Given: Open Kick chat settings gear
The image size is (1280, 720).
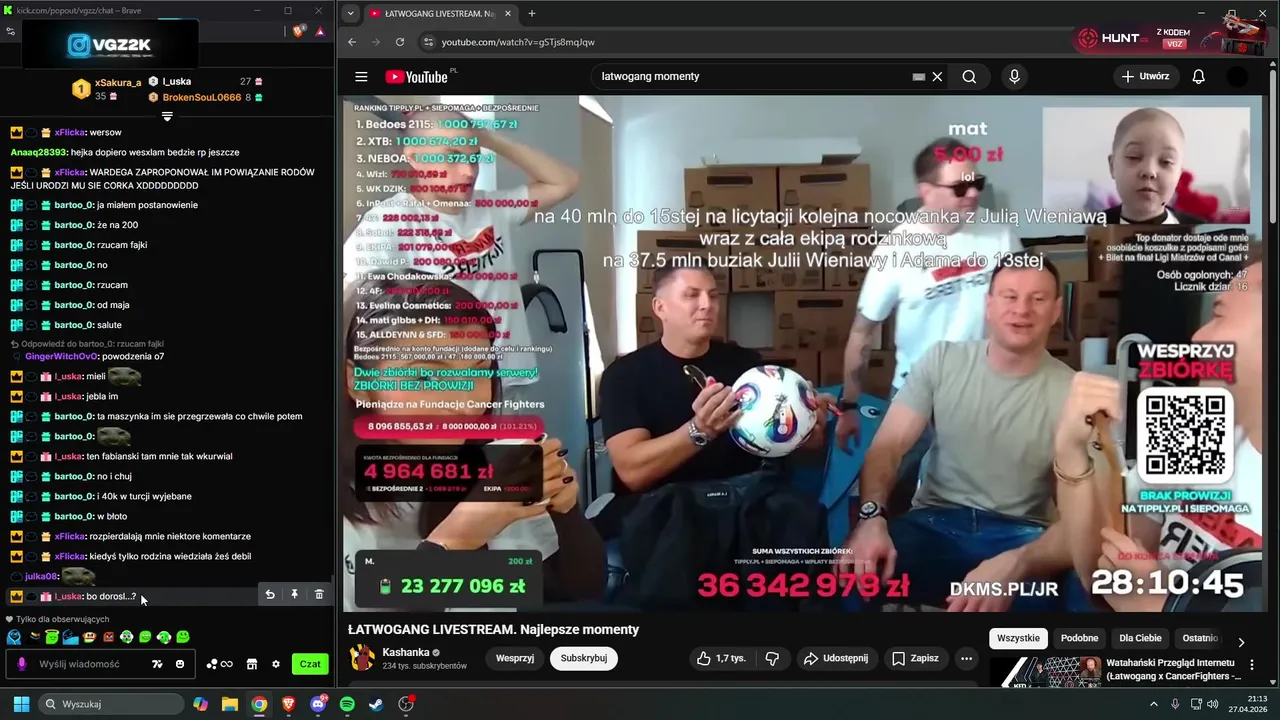Looking at the screenshot, I should 276,664.
